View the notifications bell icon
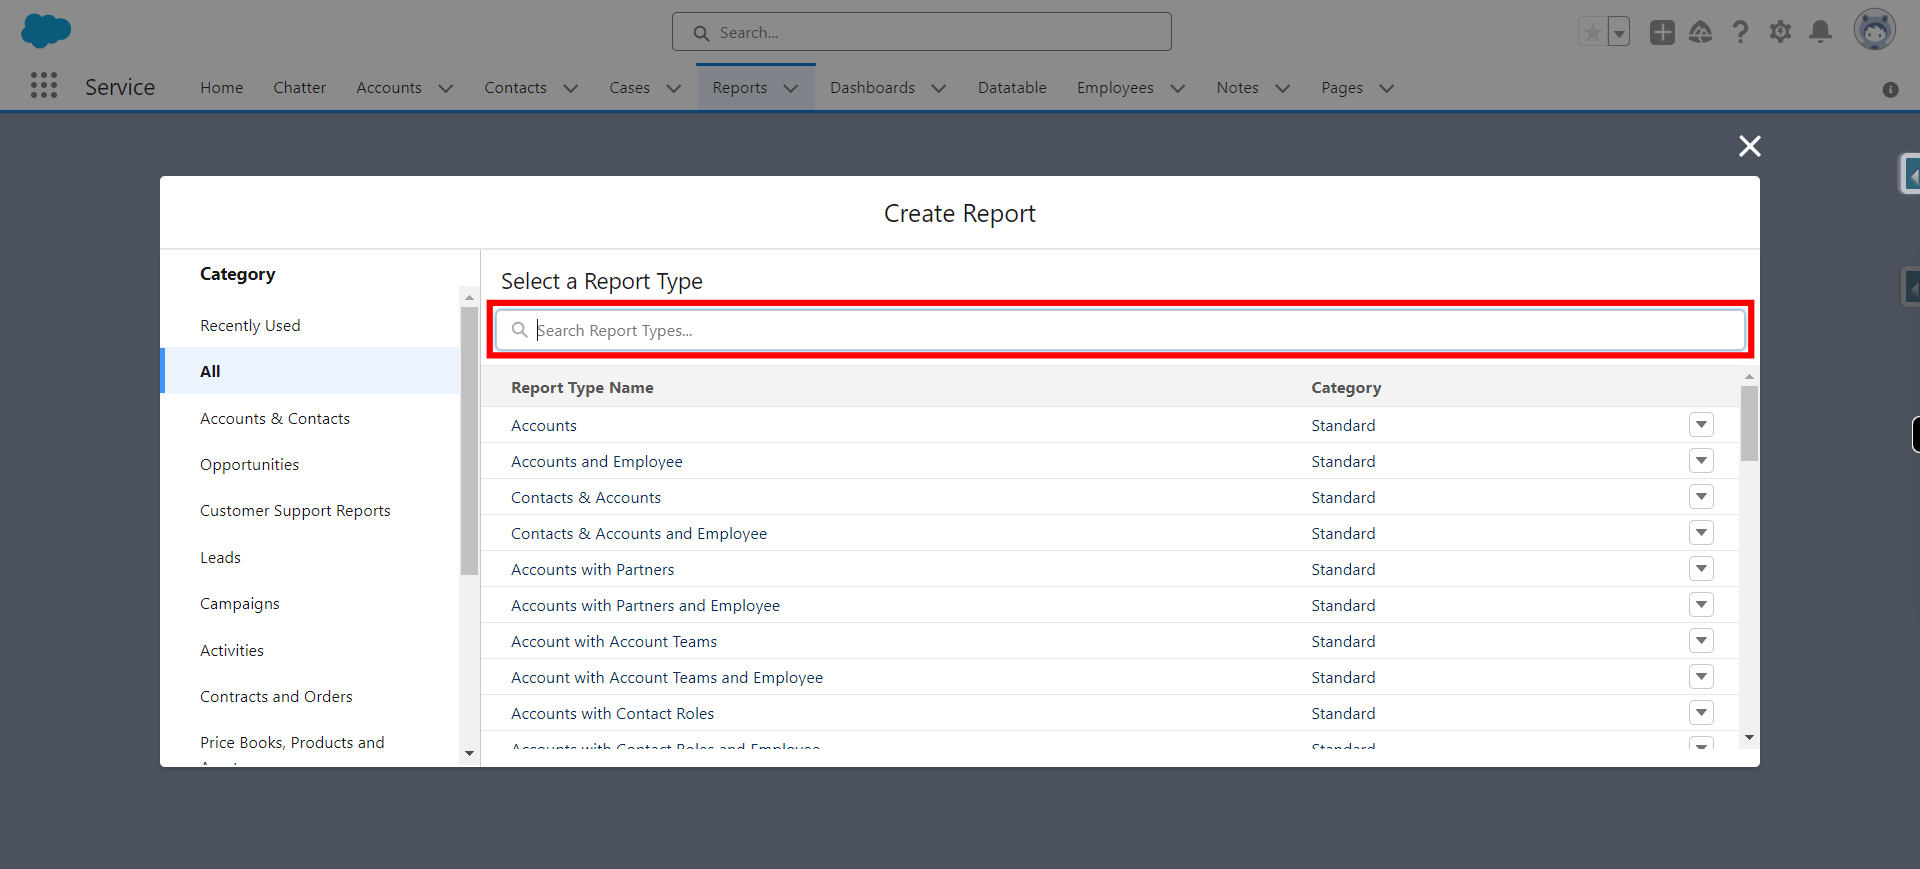Image resolution: width=1920 pixels, height=869 pixels. tap(1820, 32)
